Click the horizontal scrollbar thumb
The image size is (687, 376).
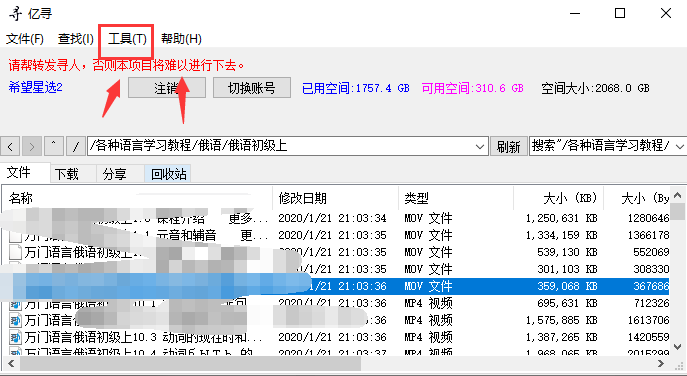point(190,364)
